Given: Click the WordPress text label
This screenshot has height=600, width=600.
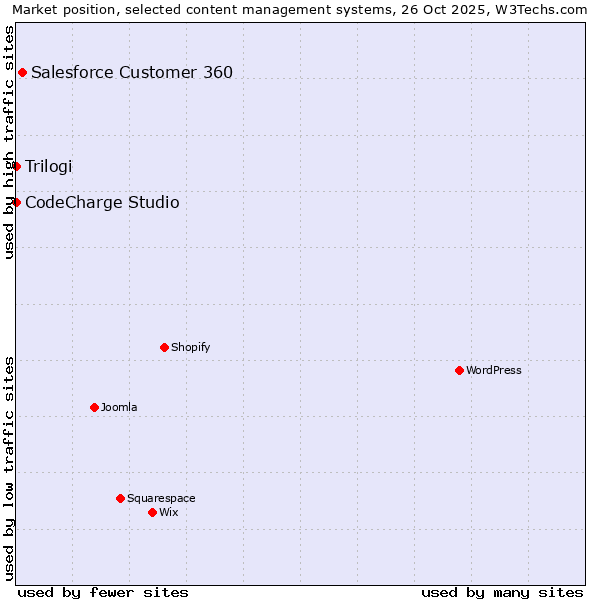Looking at the screenshot, I should tap(494, 370).
